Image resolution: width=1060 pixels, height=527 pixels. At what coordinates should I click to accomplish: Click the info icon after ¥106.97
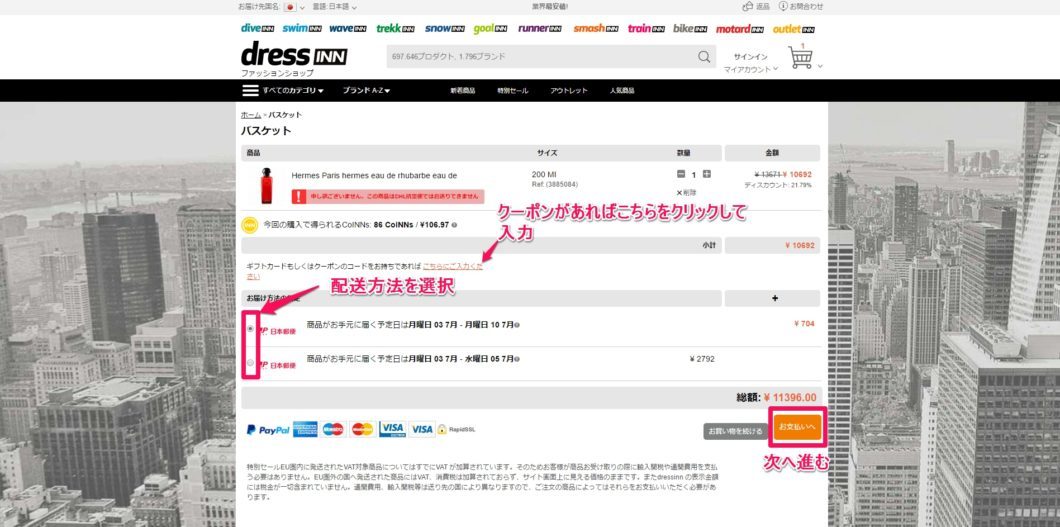[454, 225]
